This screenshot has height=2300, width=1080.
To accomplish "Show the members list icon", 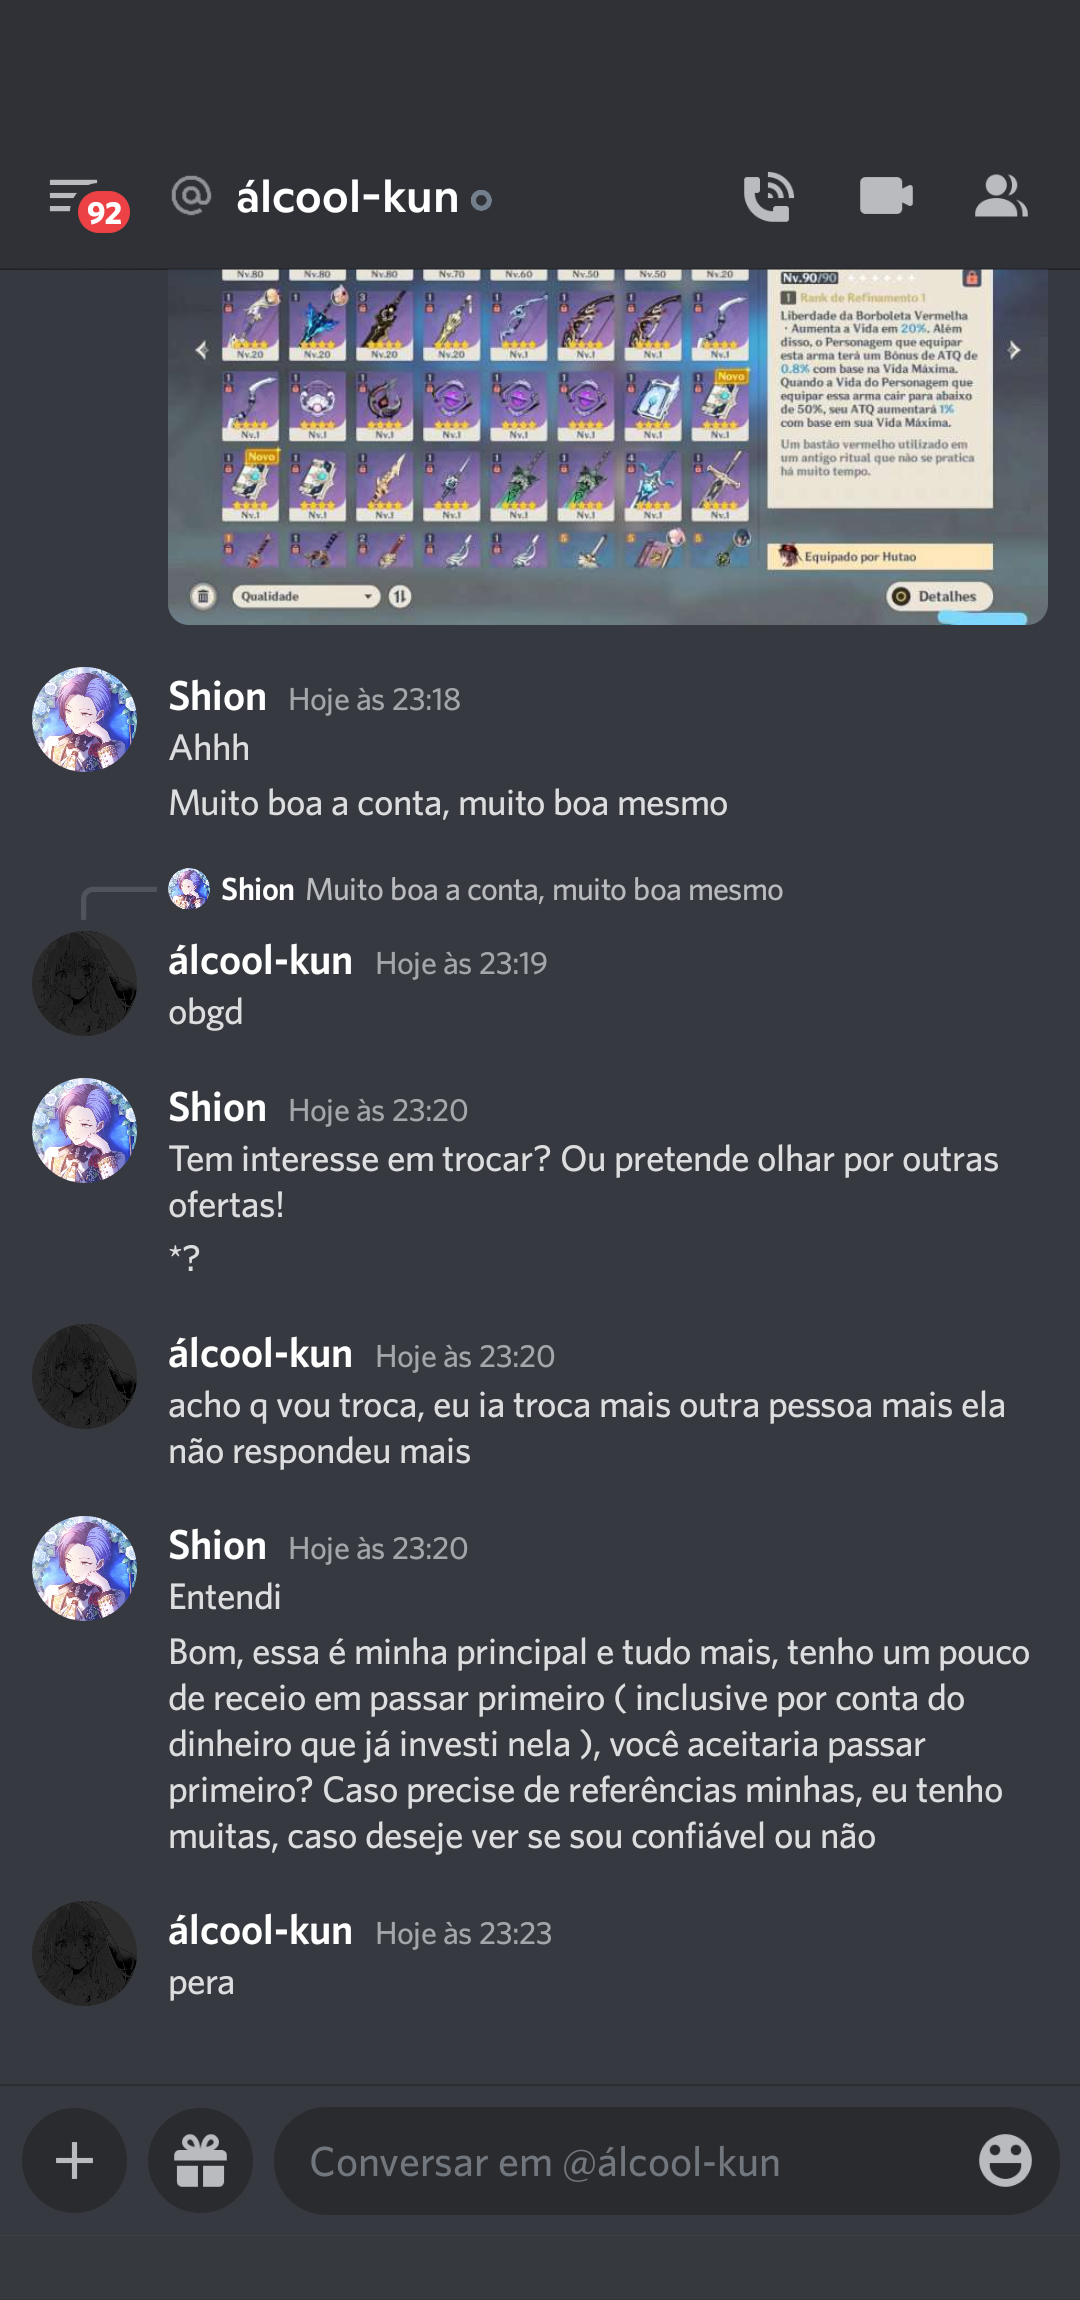I will coord(1000,196).
